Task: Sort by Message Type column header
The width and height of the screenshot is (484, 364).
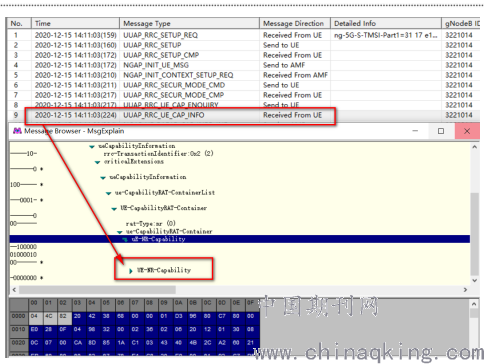Action: [189, 23]
